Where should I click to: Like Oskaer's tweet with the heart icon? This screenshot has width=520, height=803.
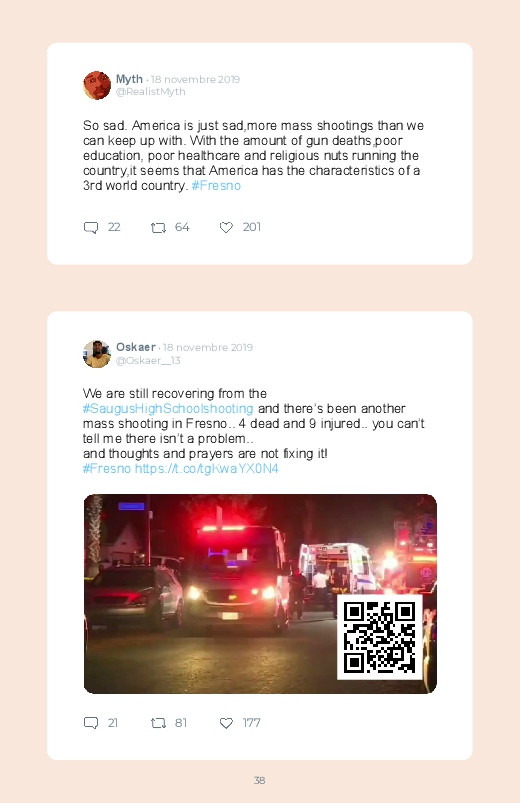[x=226, y=723]
